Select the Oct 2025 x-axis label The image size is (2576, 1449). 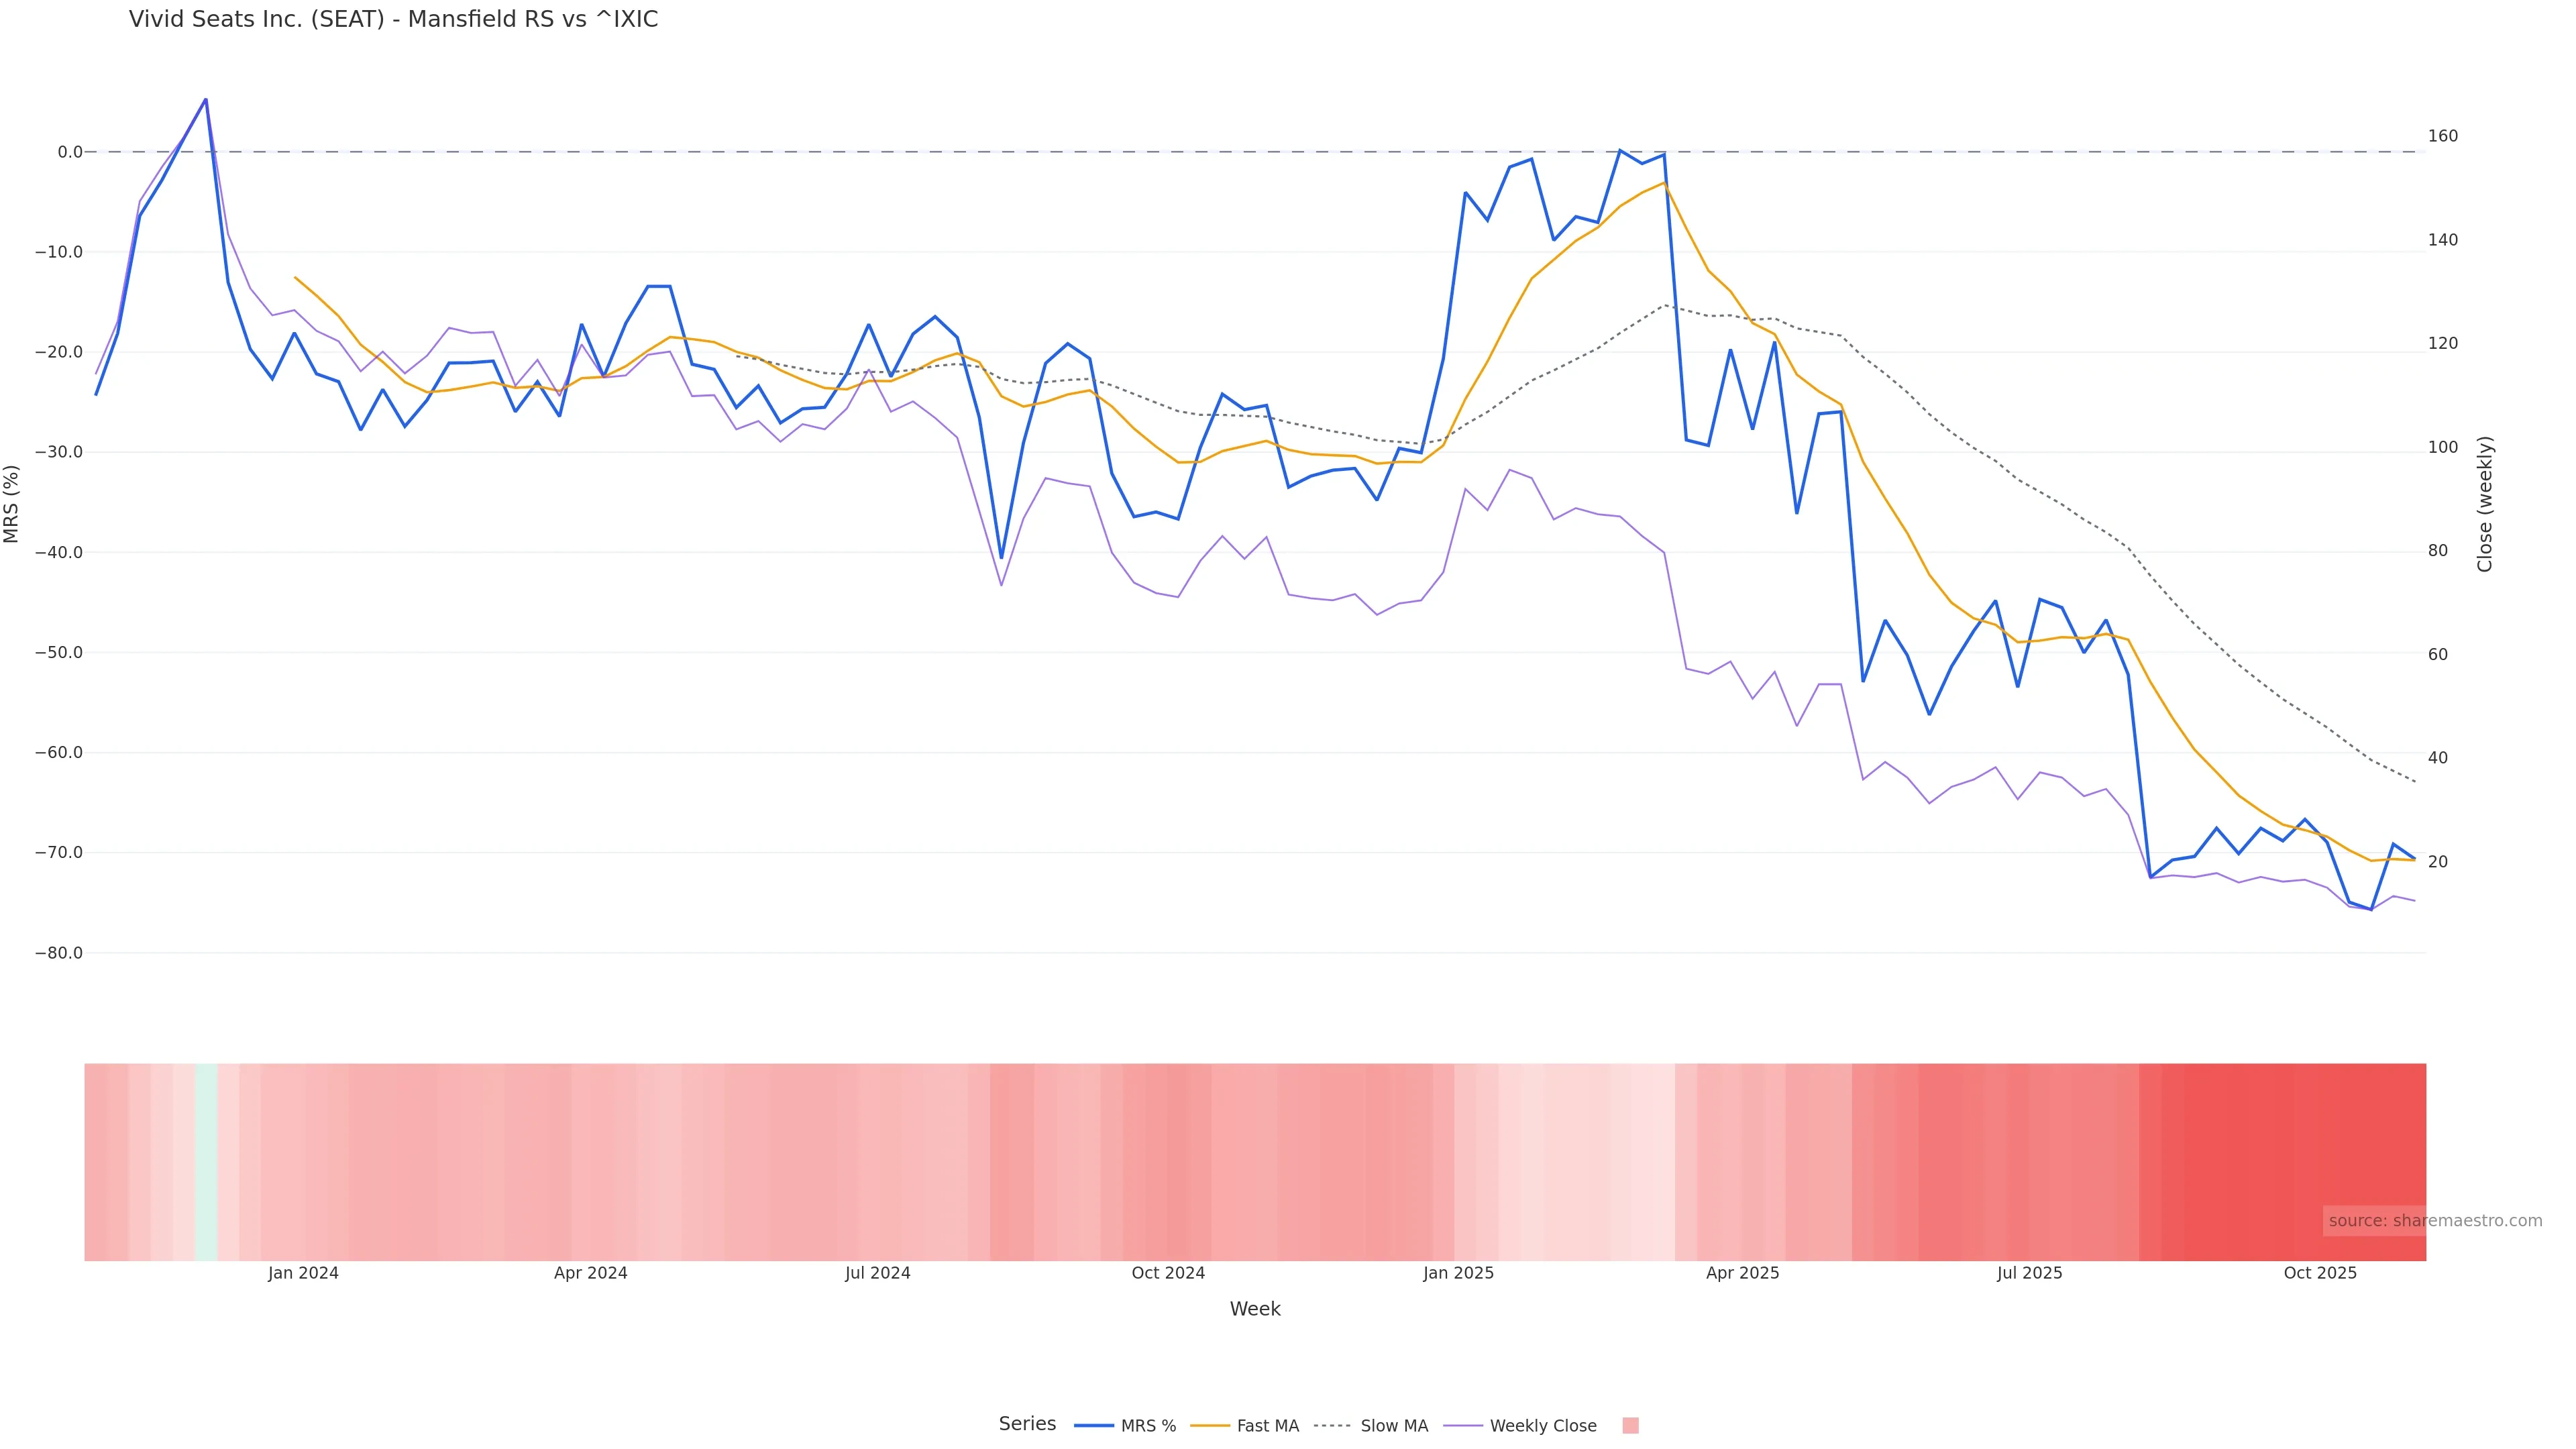tap(2320, 1274)
